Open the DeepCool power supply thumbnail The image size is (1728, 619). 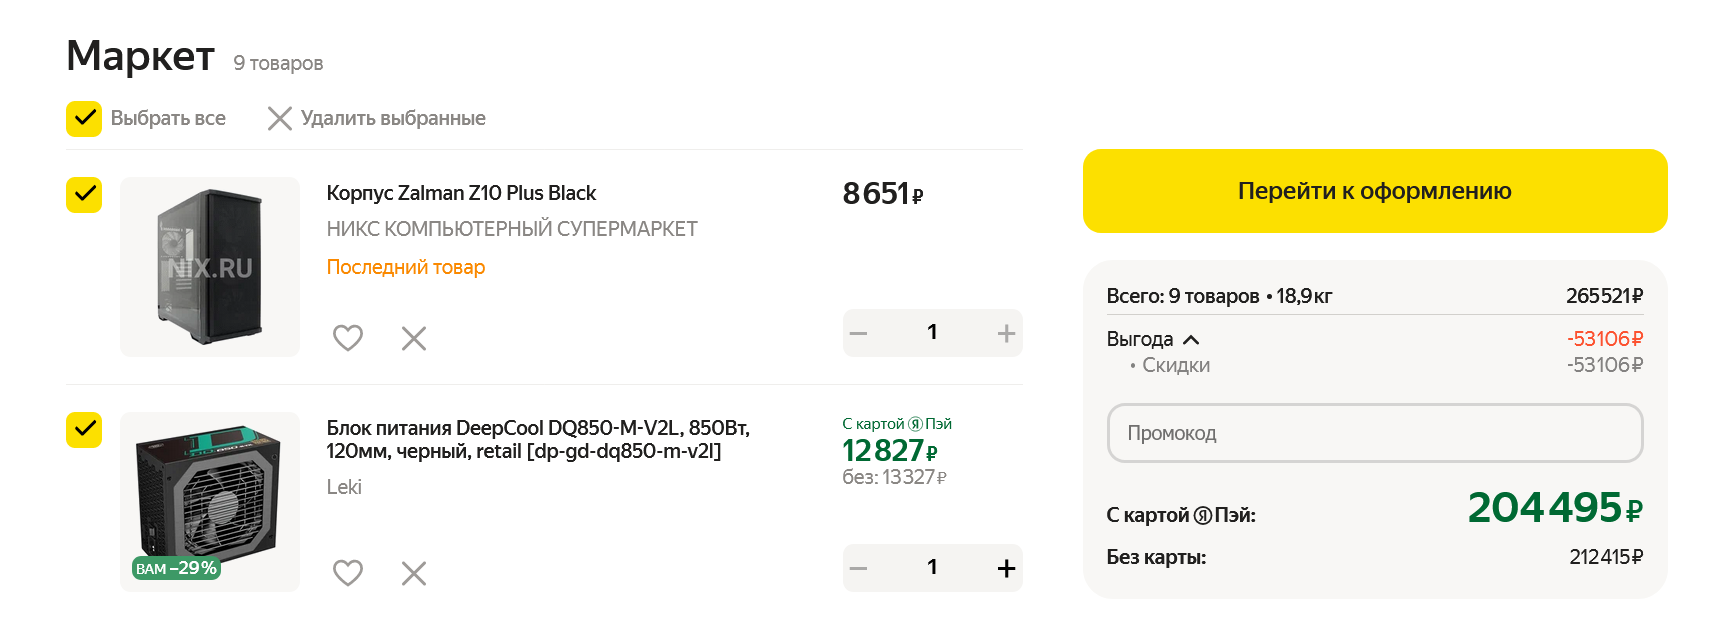(210, 502)
